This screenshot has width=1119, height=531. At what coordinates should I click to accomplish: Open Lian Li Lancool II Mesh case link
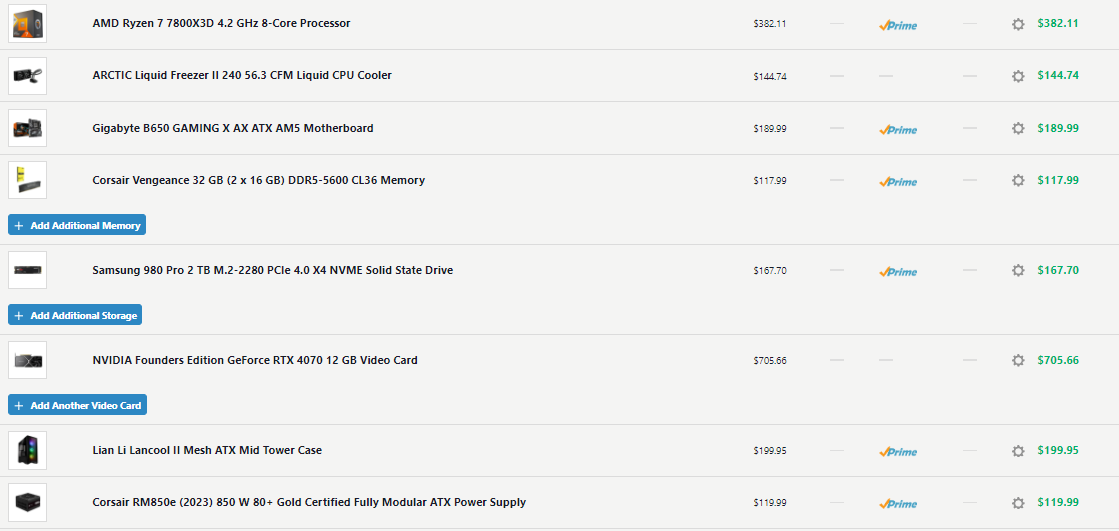point(207,450)
